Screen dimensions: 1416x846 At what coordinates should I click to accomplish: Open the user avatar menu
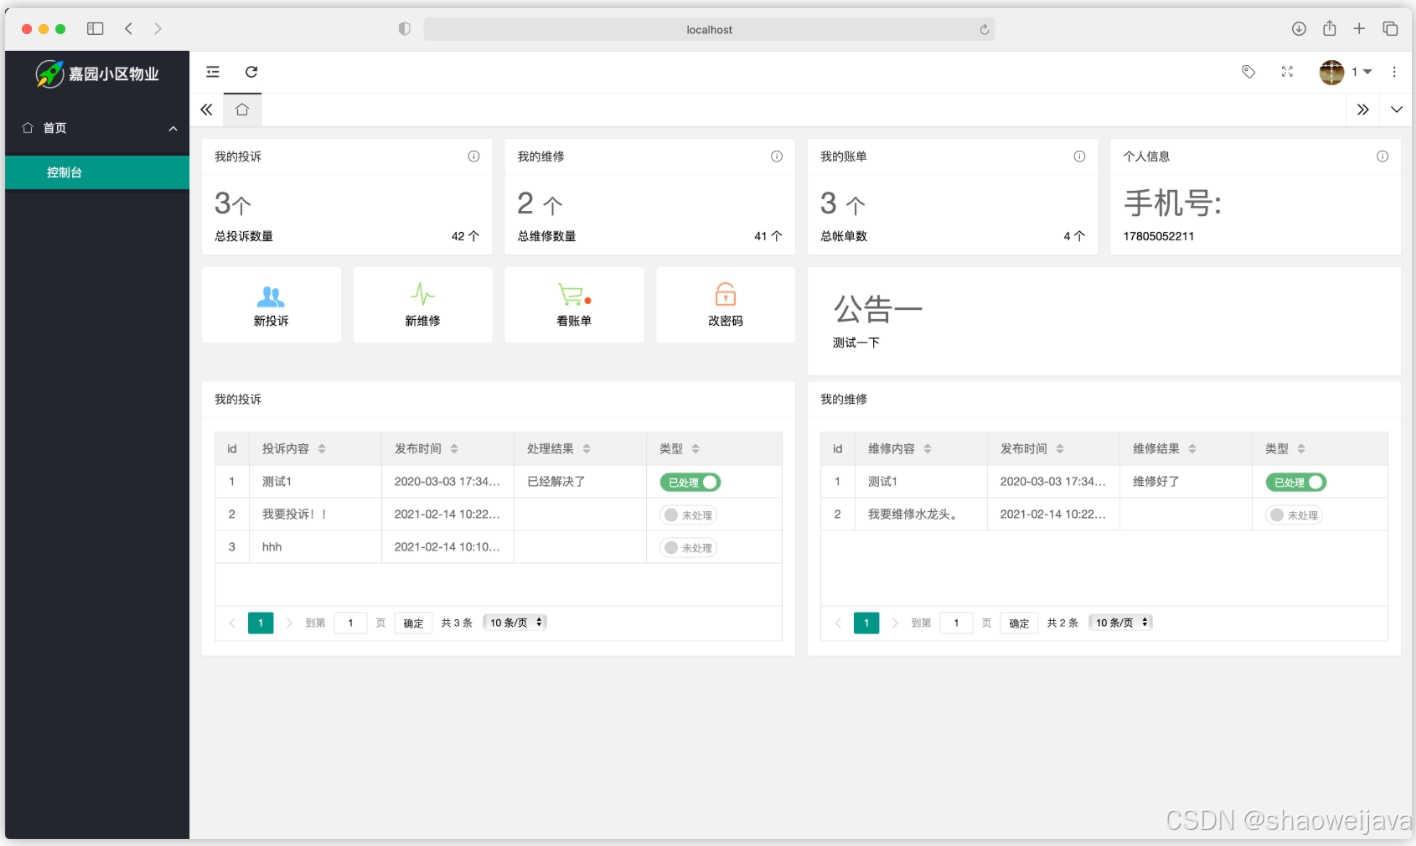(1345, 72)
